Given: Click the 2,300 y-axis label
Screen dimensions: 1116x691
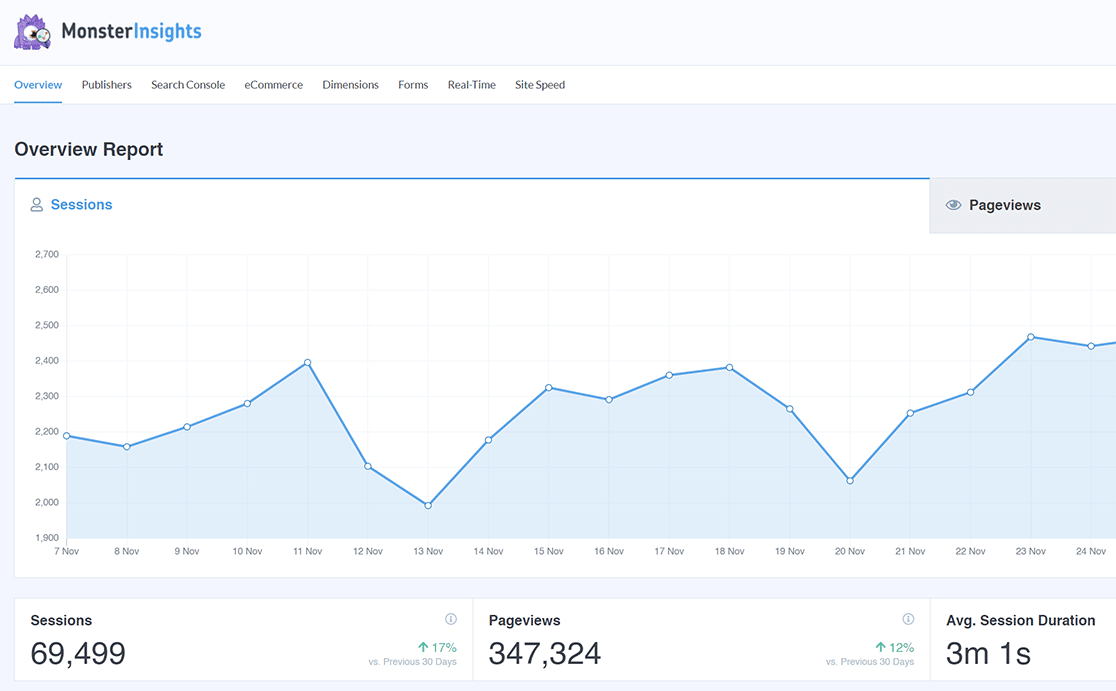Looking at the screenshot, I should pos(47,396).
